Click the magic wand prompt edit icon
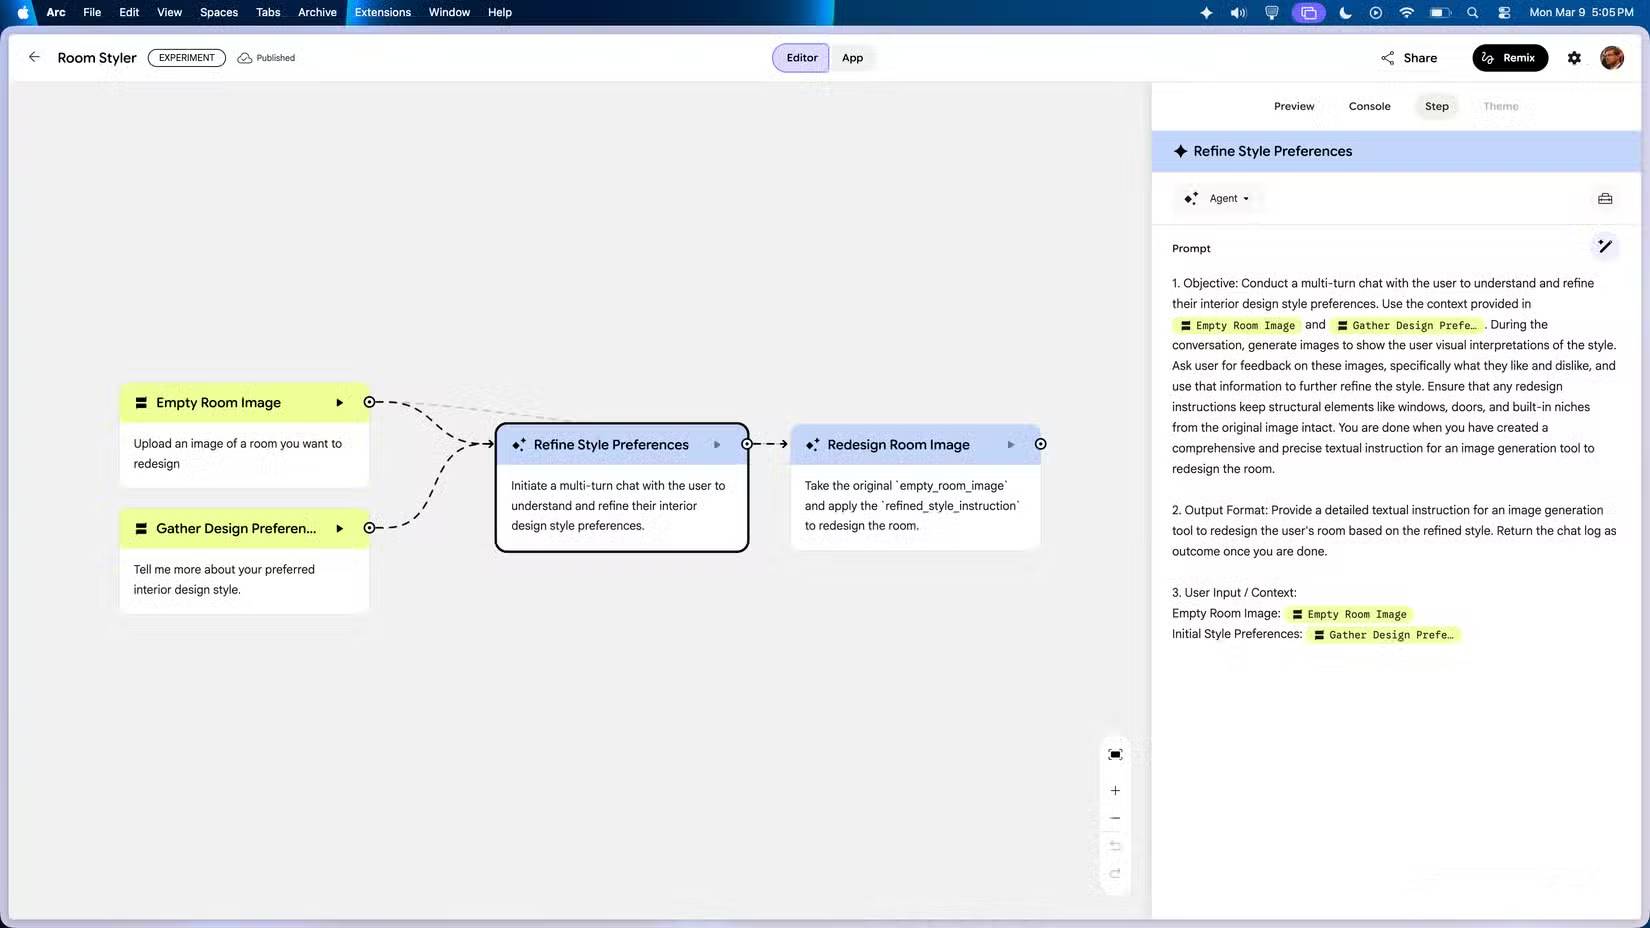The image size is (1650, 928). [x=1604, y=246]
